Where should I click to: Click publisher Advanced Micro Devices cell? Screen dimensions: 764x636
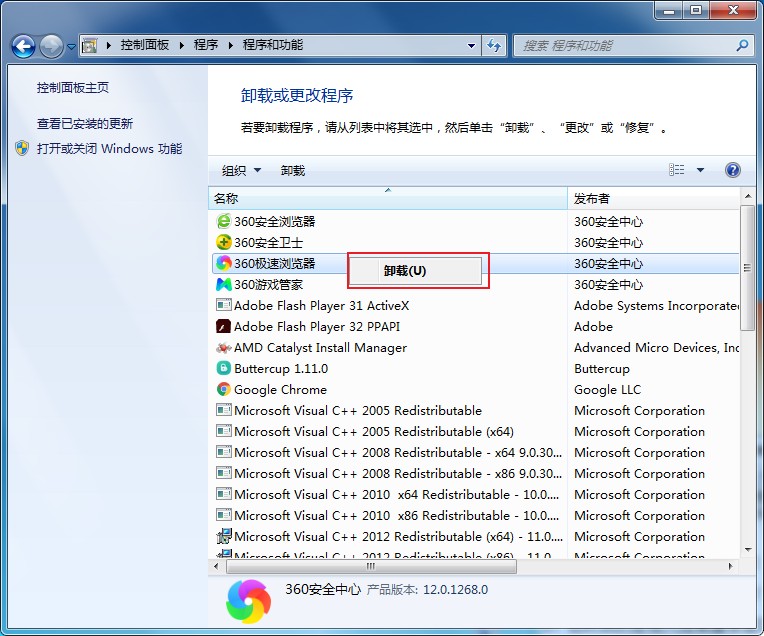coord(656,347)
